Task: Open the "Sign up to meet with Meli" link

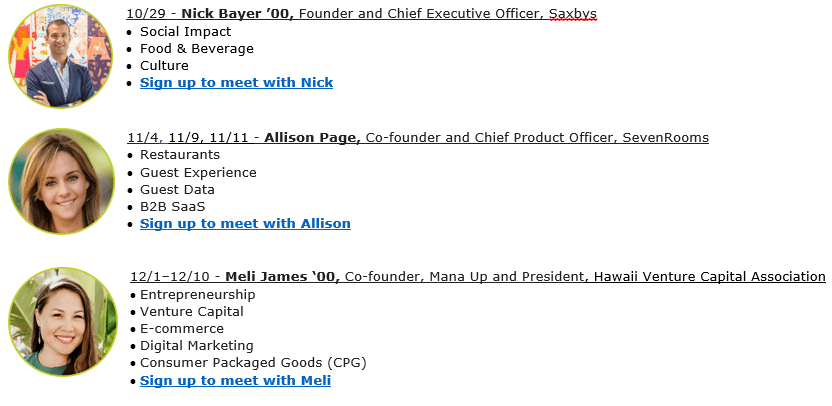Action: click(235, 380)
